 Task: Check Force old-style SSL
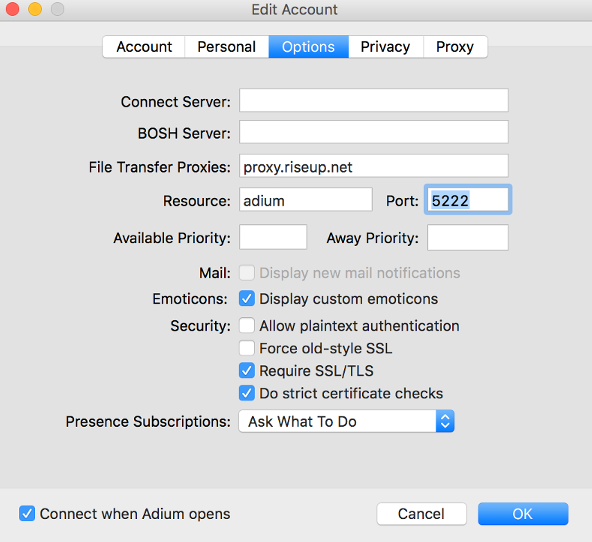point(247,348)
